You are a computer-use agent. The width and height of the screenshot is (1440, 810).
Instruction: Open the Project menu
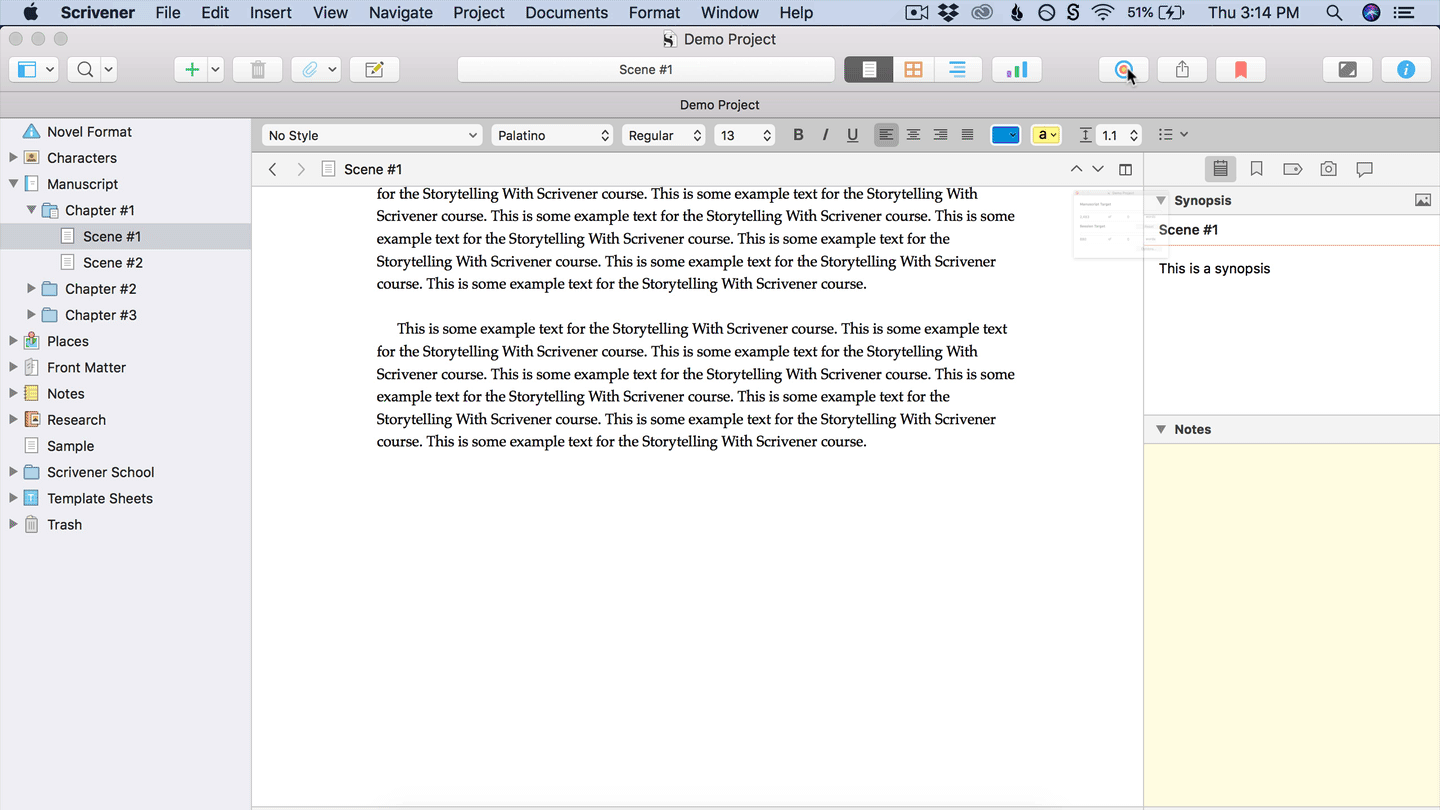[x=479, y=13]
